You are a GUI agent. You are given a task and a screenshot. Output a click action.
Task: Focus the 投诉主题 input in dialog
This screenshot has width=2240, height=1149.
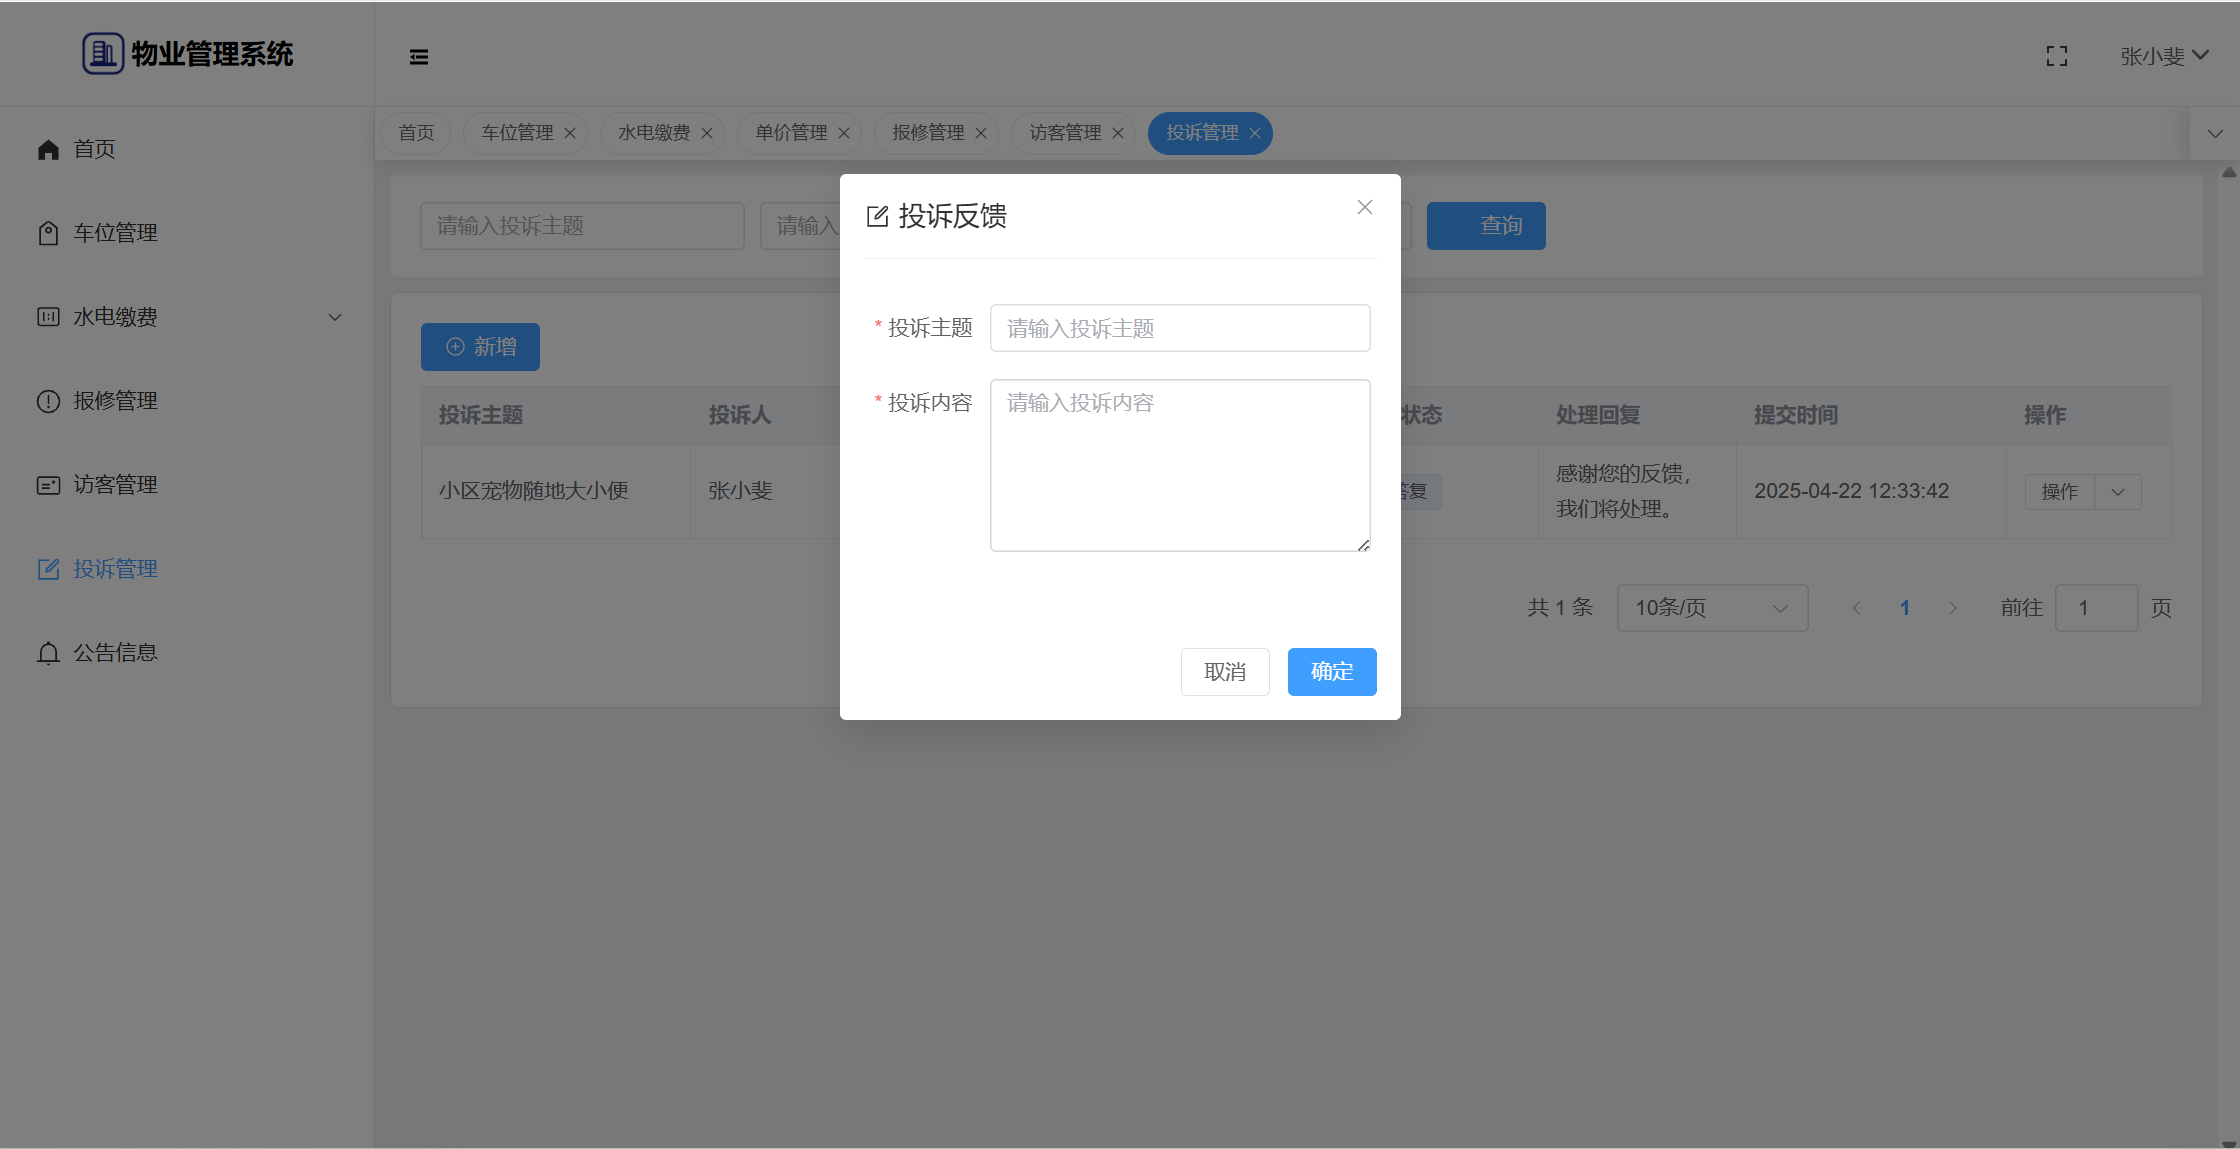pos(1179,328)
